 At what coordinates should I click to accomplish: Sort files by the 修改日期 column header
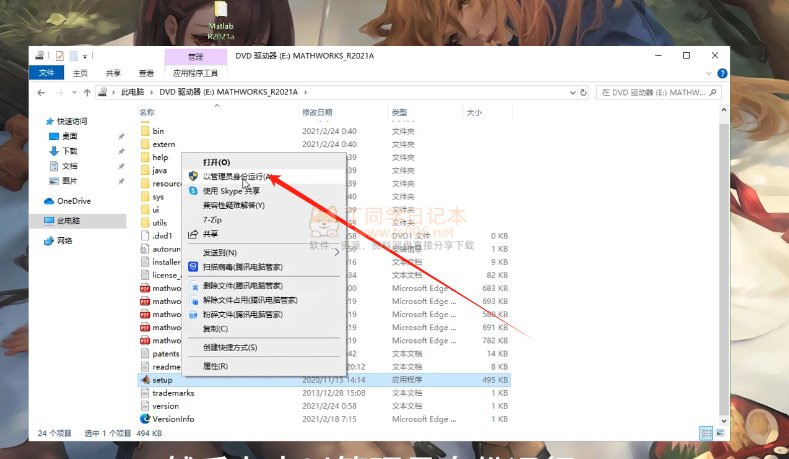(317, 113)
